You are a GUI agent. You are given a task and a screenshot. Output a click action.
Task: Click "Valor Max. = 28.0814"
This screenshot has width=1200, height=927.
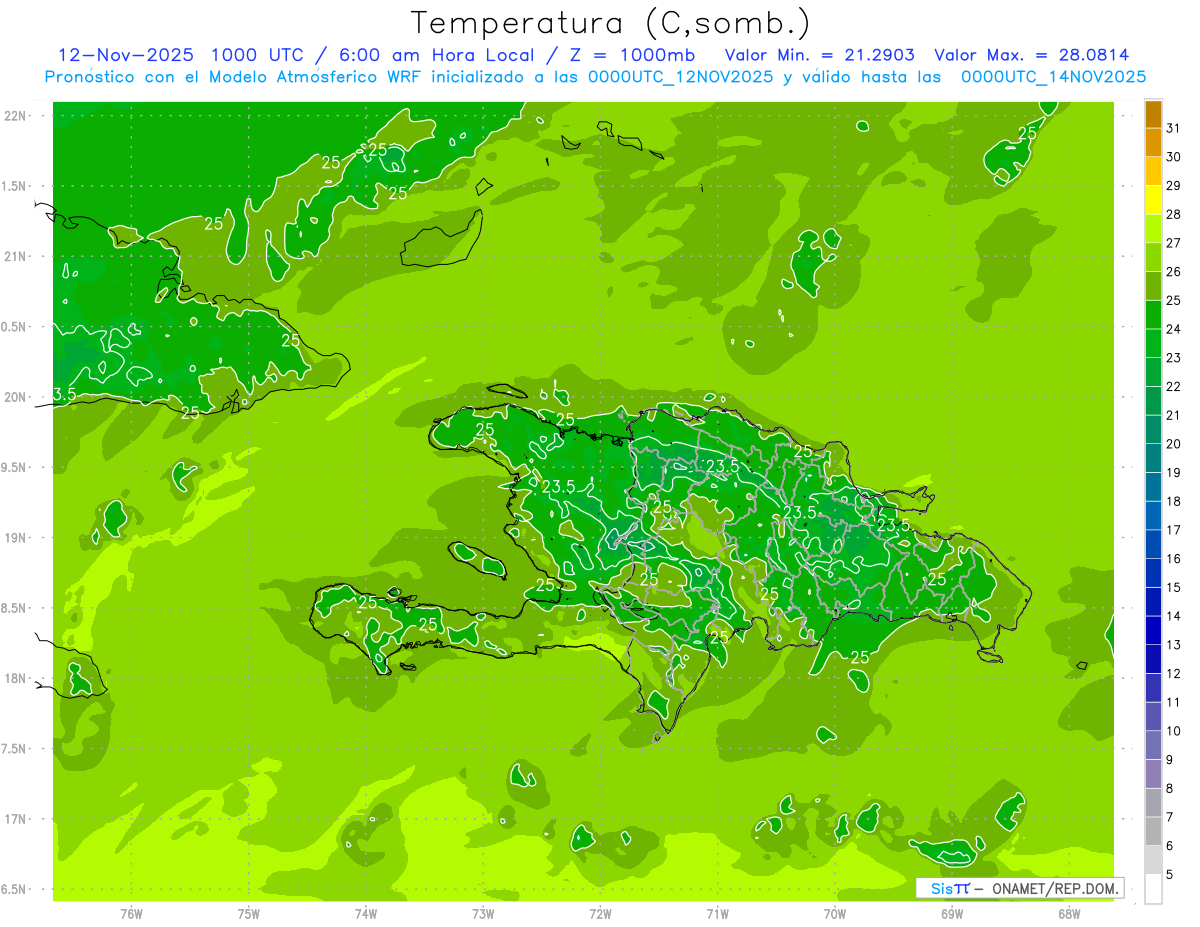pos(1032,55)
